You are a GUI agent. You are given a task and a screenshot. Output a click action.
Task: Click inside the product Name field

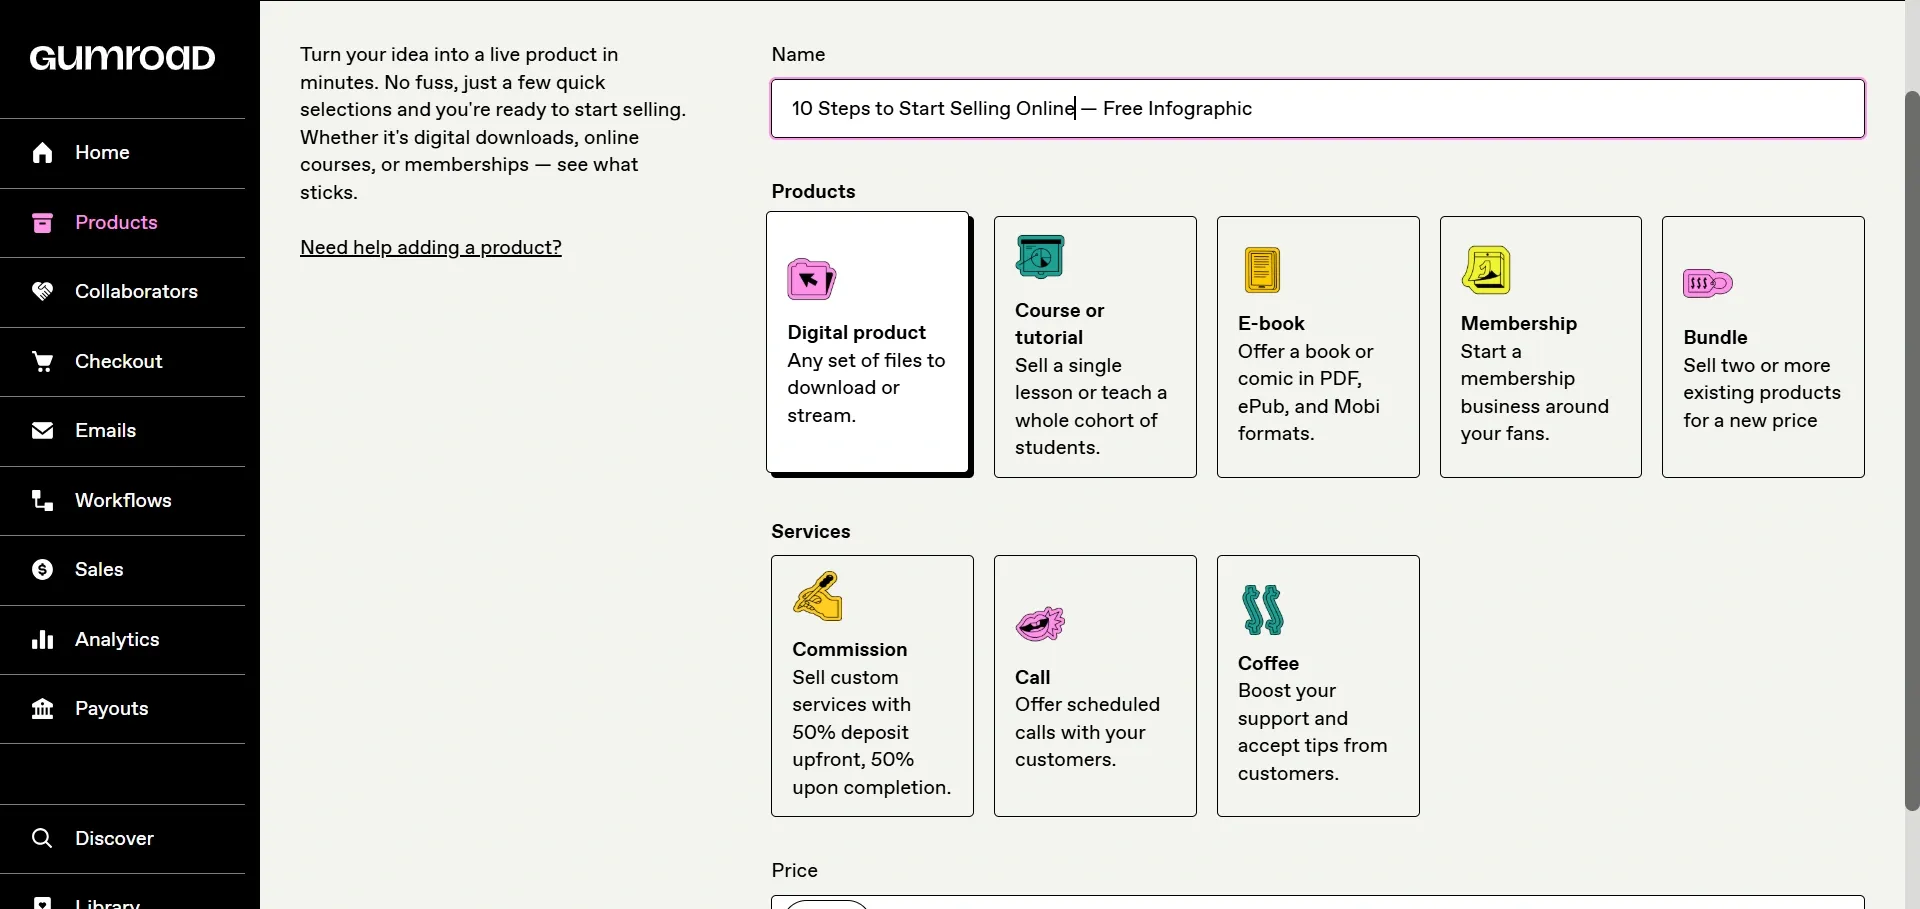tap(1318, 109)
